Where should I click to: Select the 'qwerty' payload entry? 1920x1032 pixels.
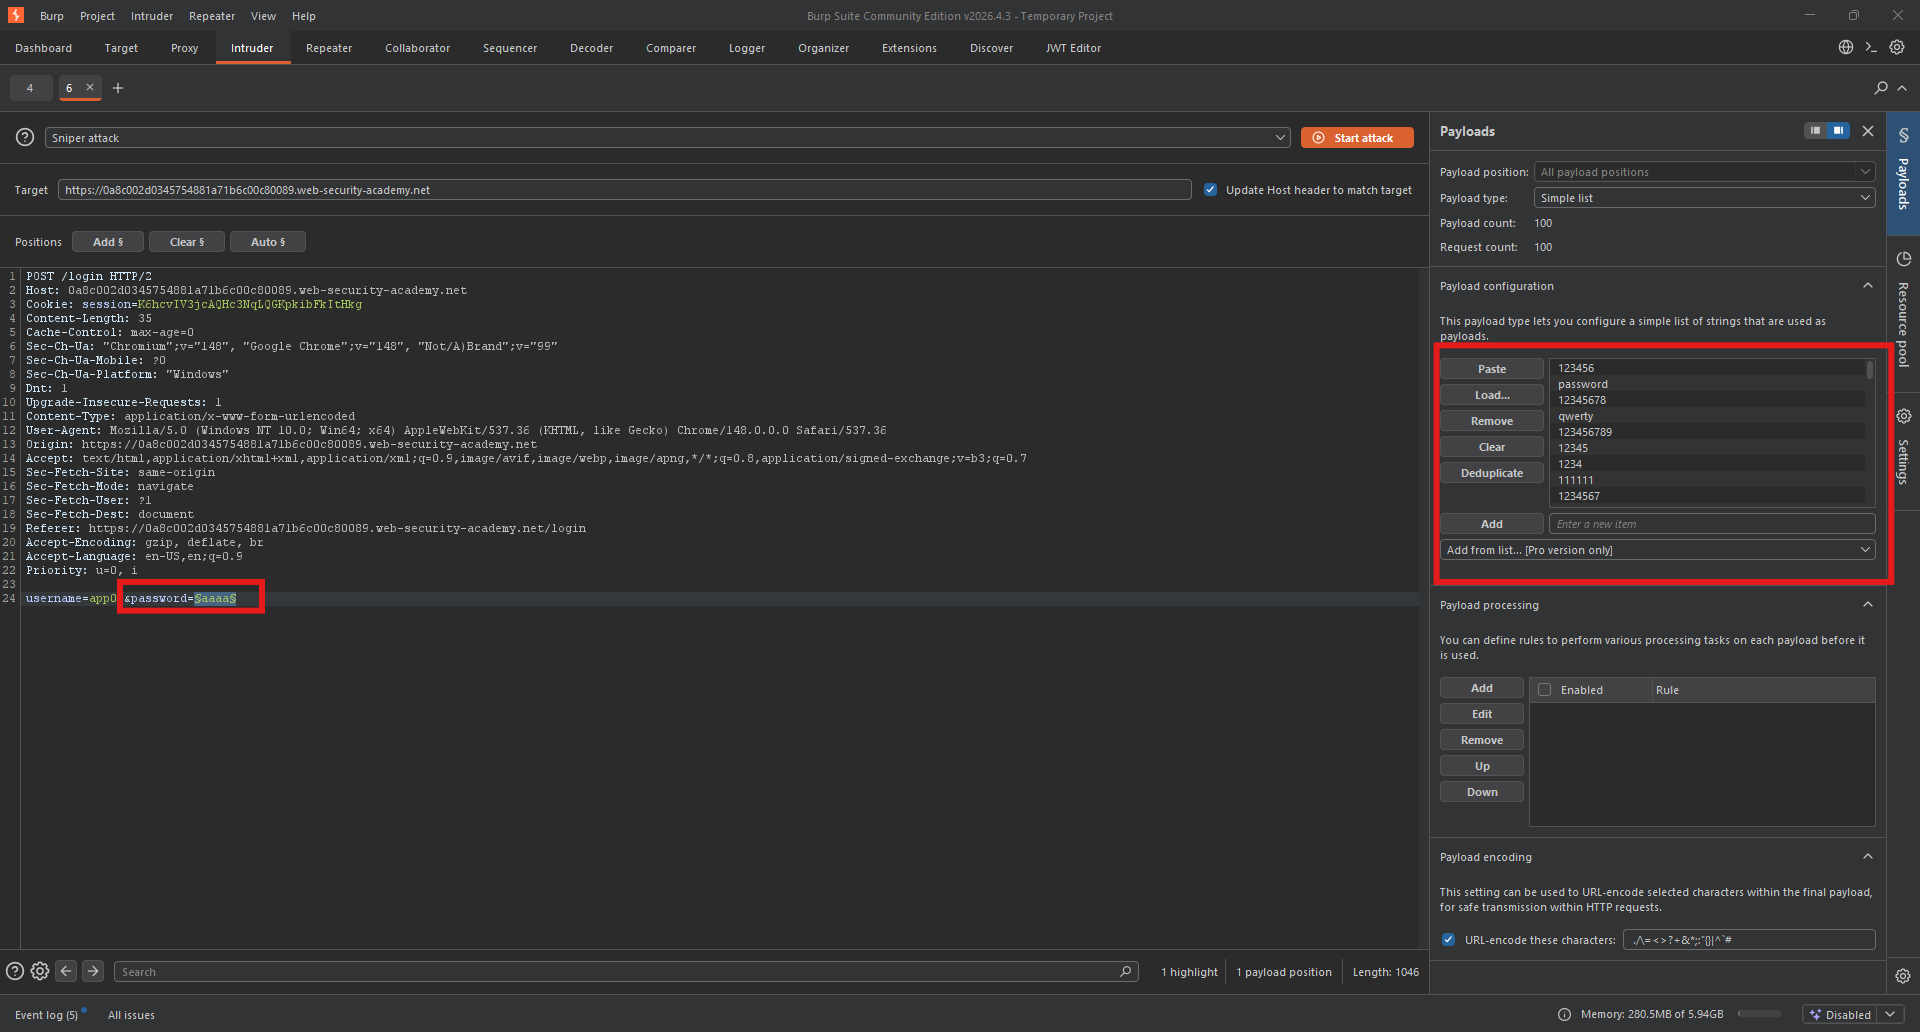click(1706, 416)
